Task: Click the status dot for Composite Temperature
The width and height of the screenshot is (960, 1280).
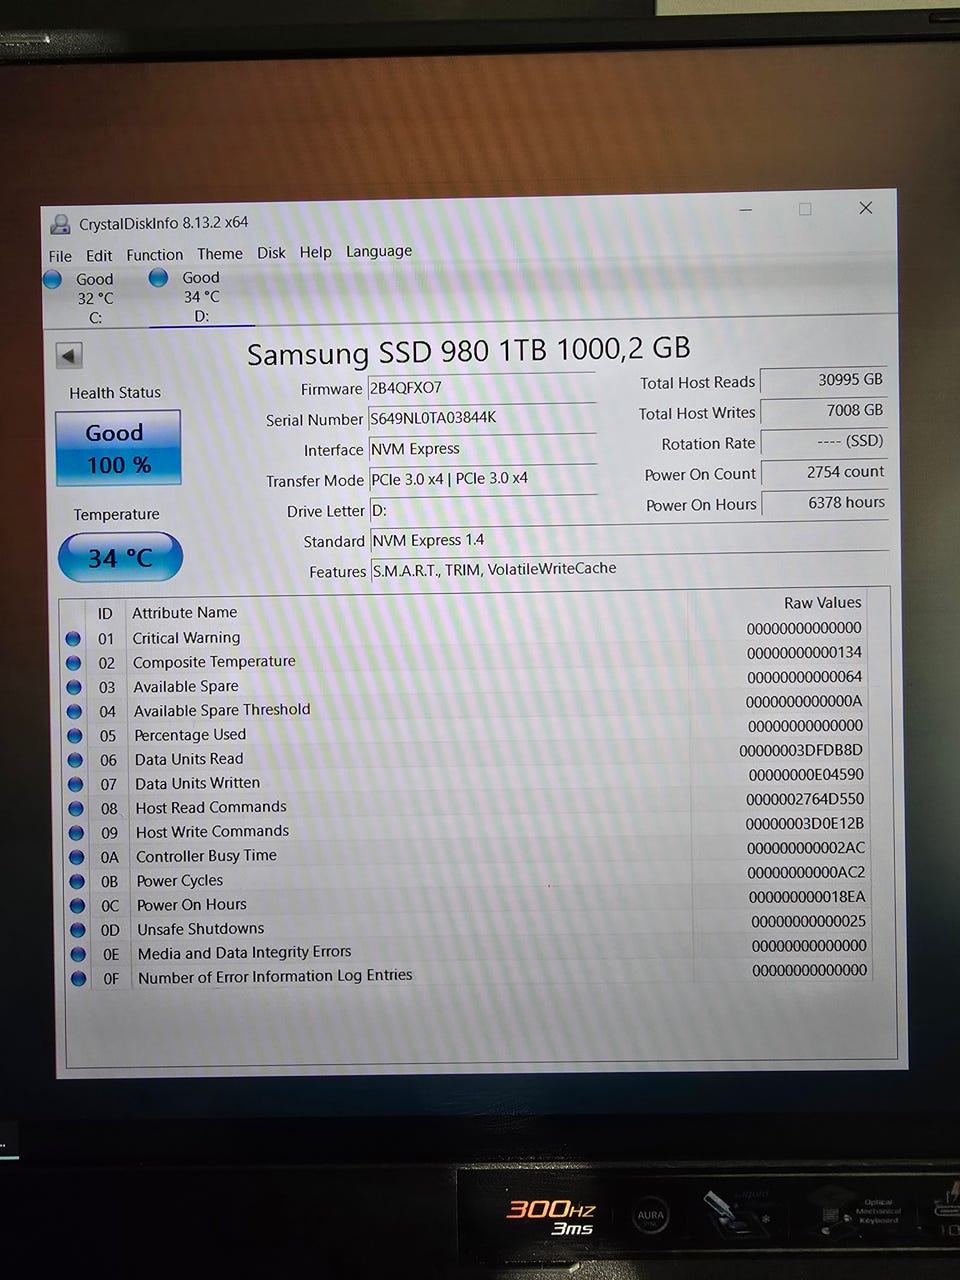Action: tap(73, 662)
